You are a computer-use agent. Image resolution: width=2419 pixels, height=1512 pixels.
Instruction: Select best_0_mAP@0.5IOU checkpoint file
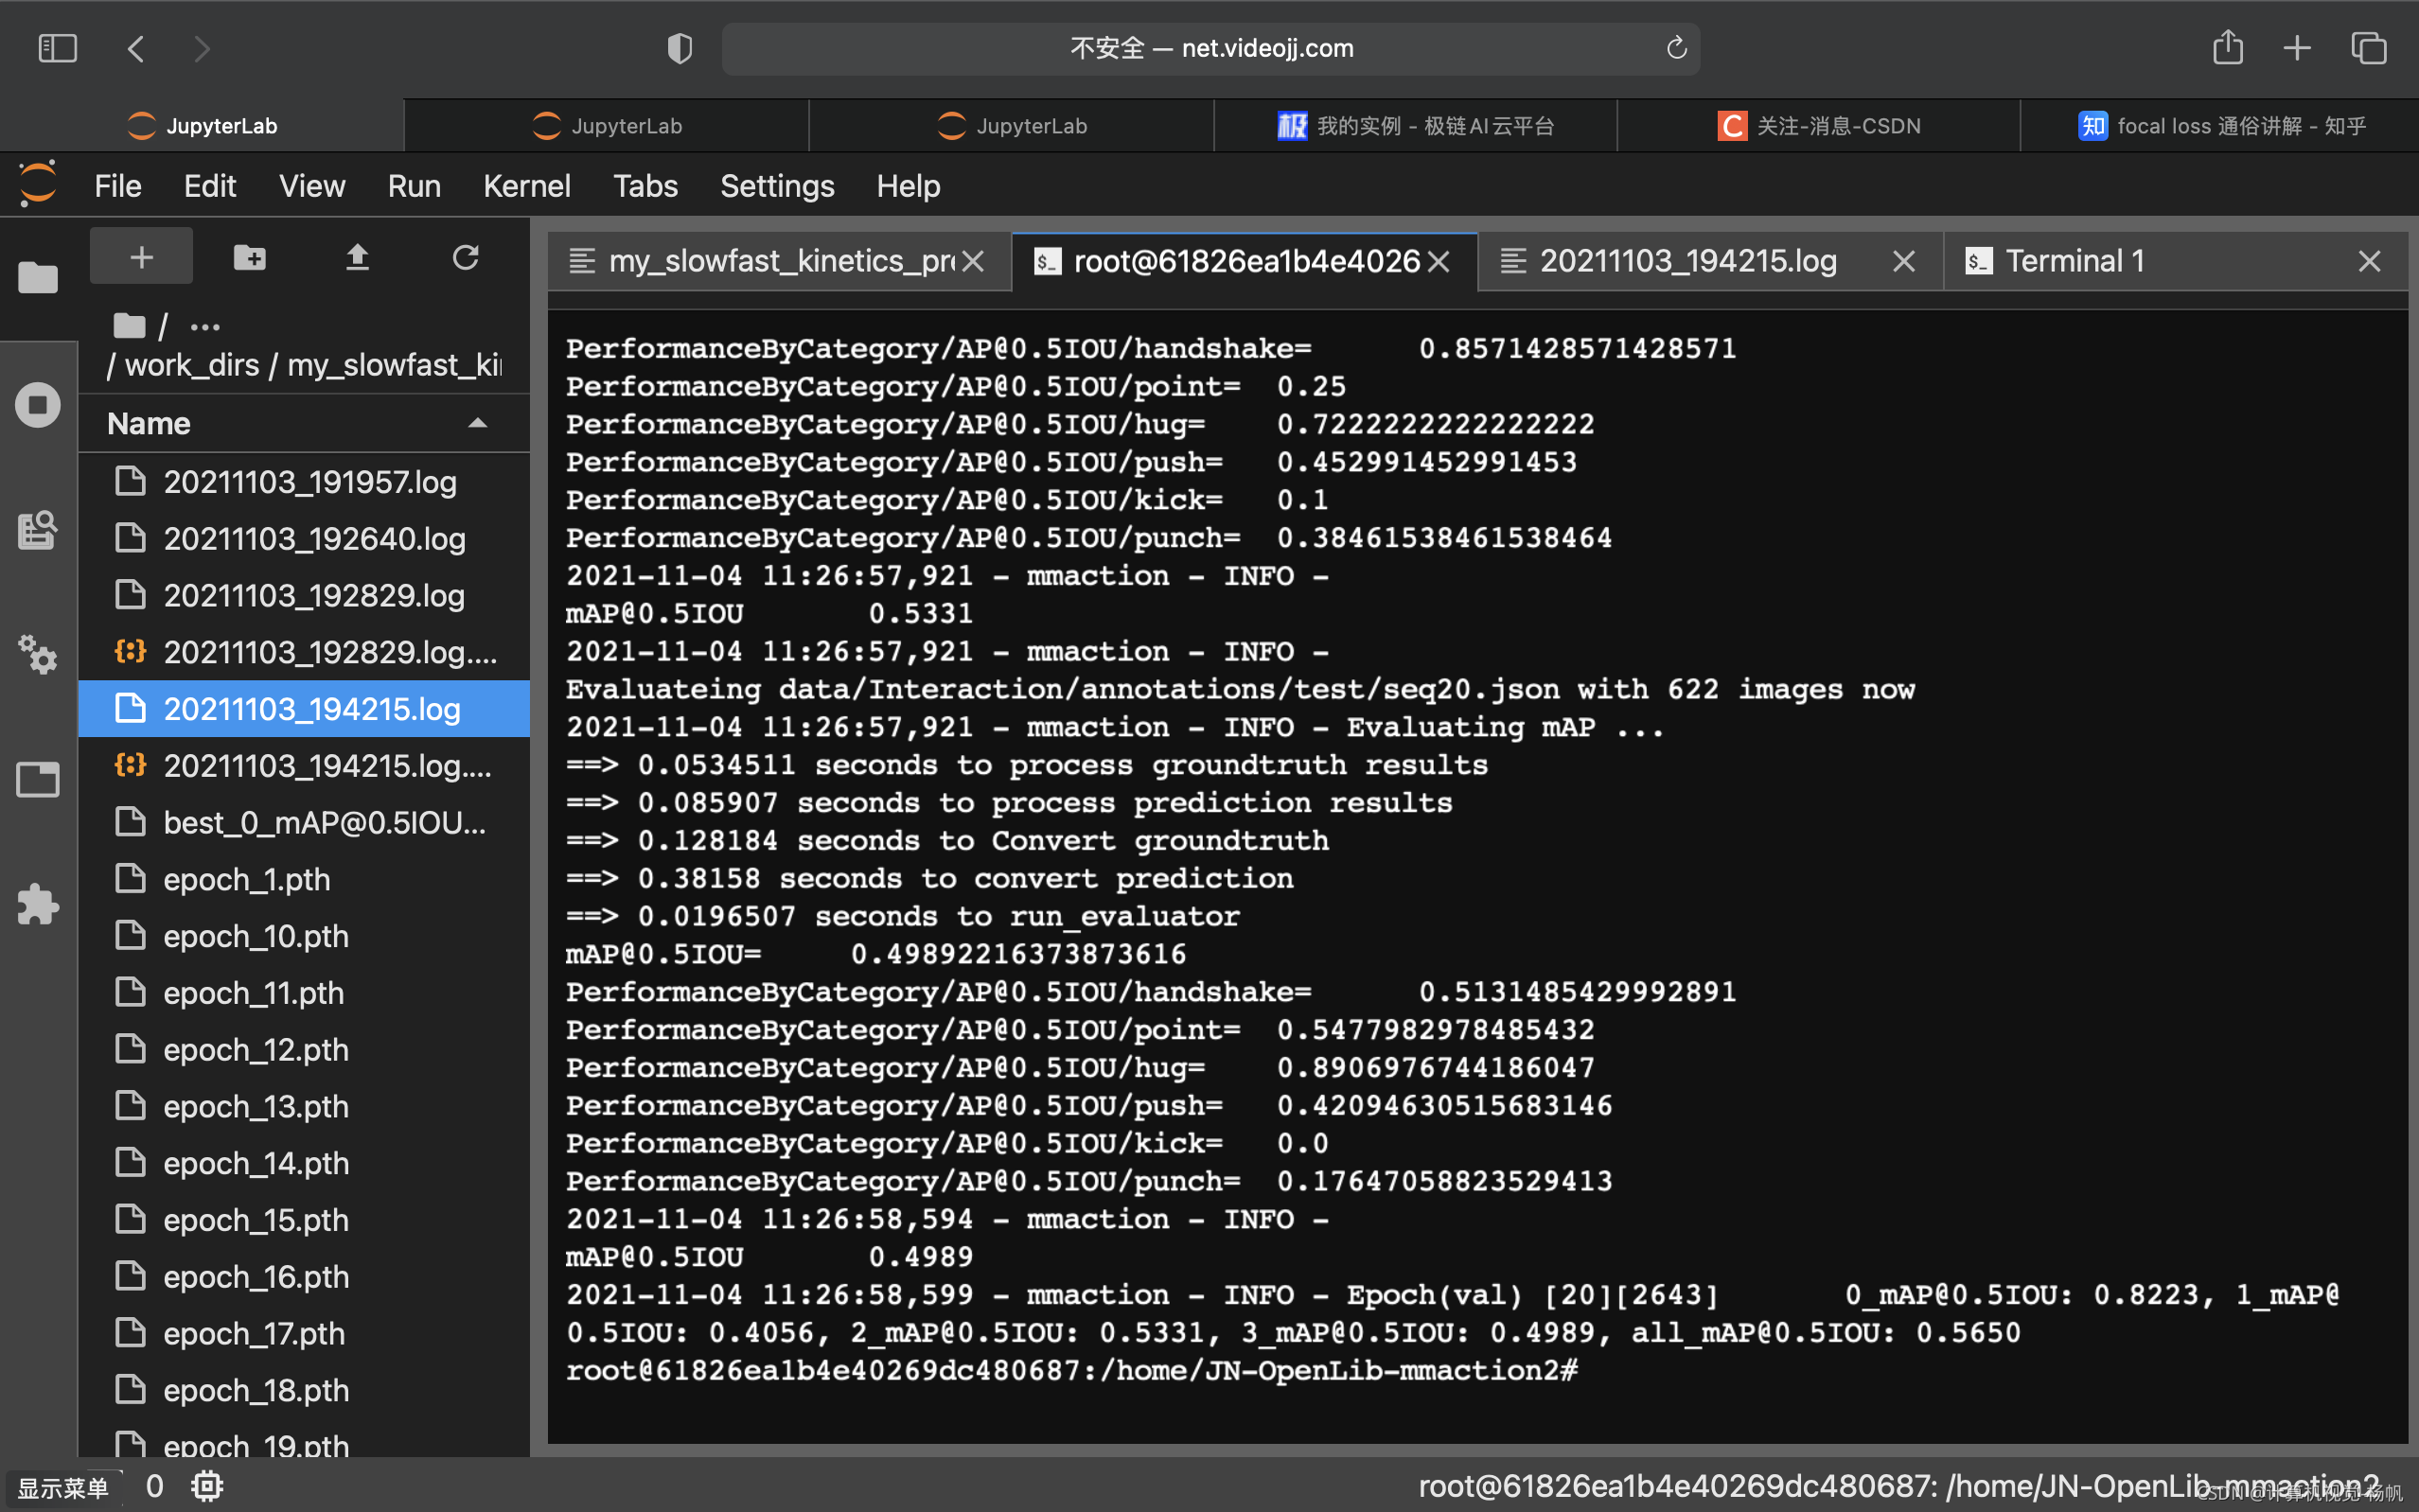tap(304, 823)
